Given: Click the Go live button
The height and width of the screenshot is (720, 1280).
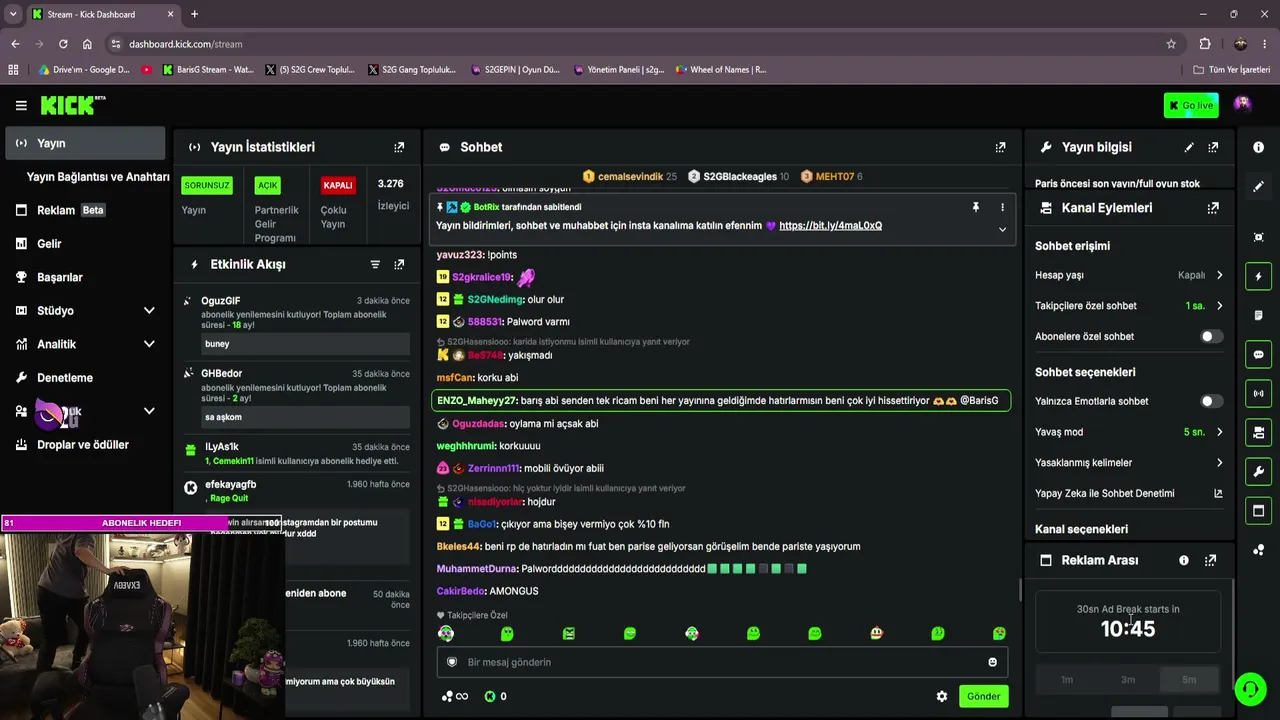Looking at the screenshot, I should tap(1191, 105).
